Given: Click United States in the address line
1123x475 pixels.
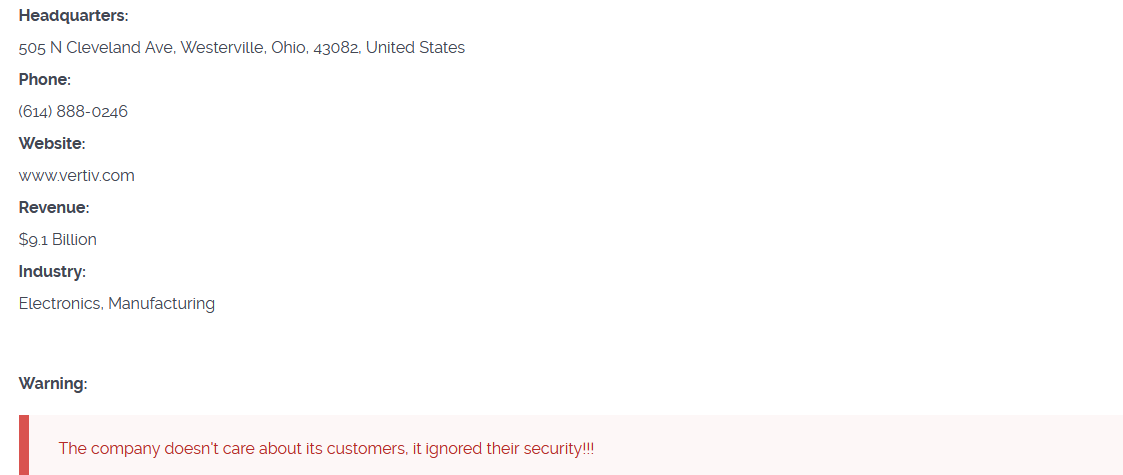Looking at the screenshot, I should pyautogui.click(x=415, y=48).
